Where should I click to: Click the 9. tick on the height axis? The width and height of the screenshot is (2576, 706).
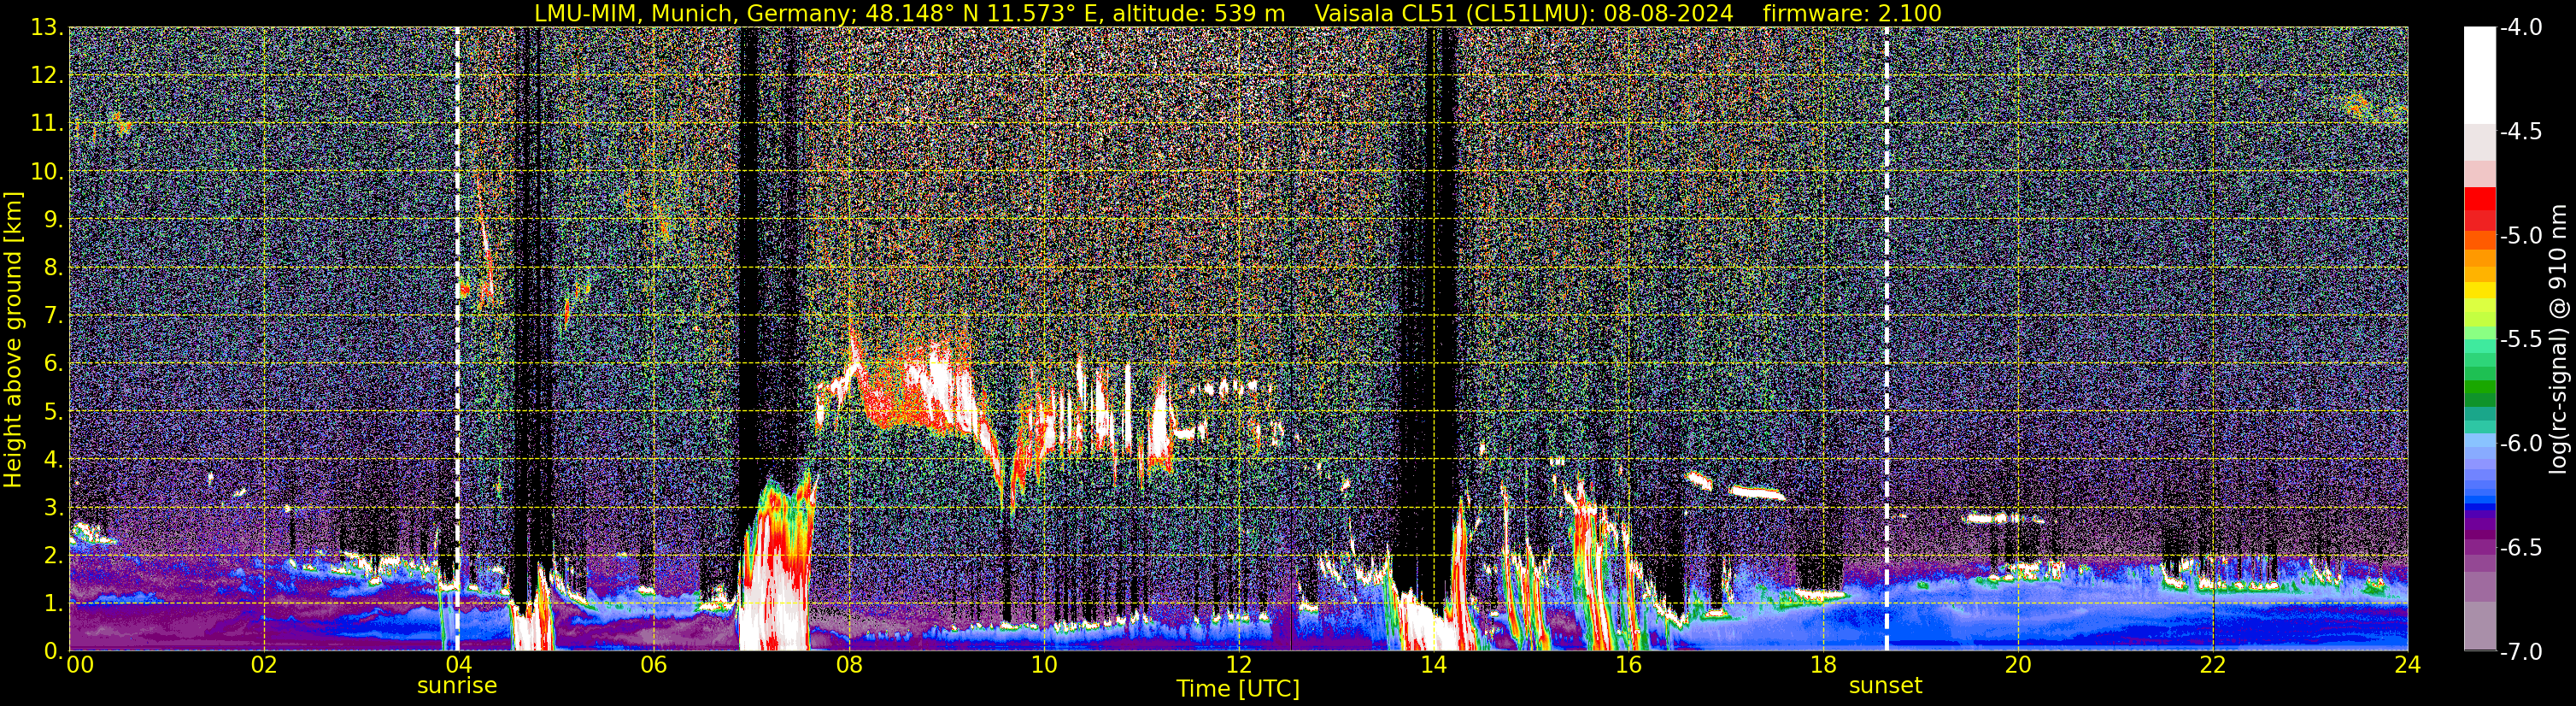click(52, 220)
